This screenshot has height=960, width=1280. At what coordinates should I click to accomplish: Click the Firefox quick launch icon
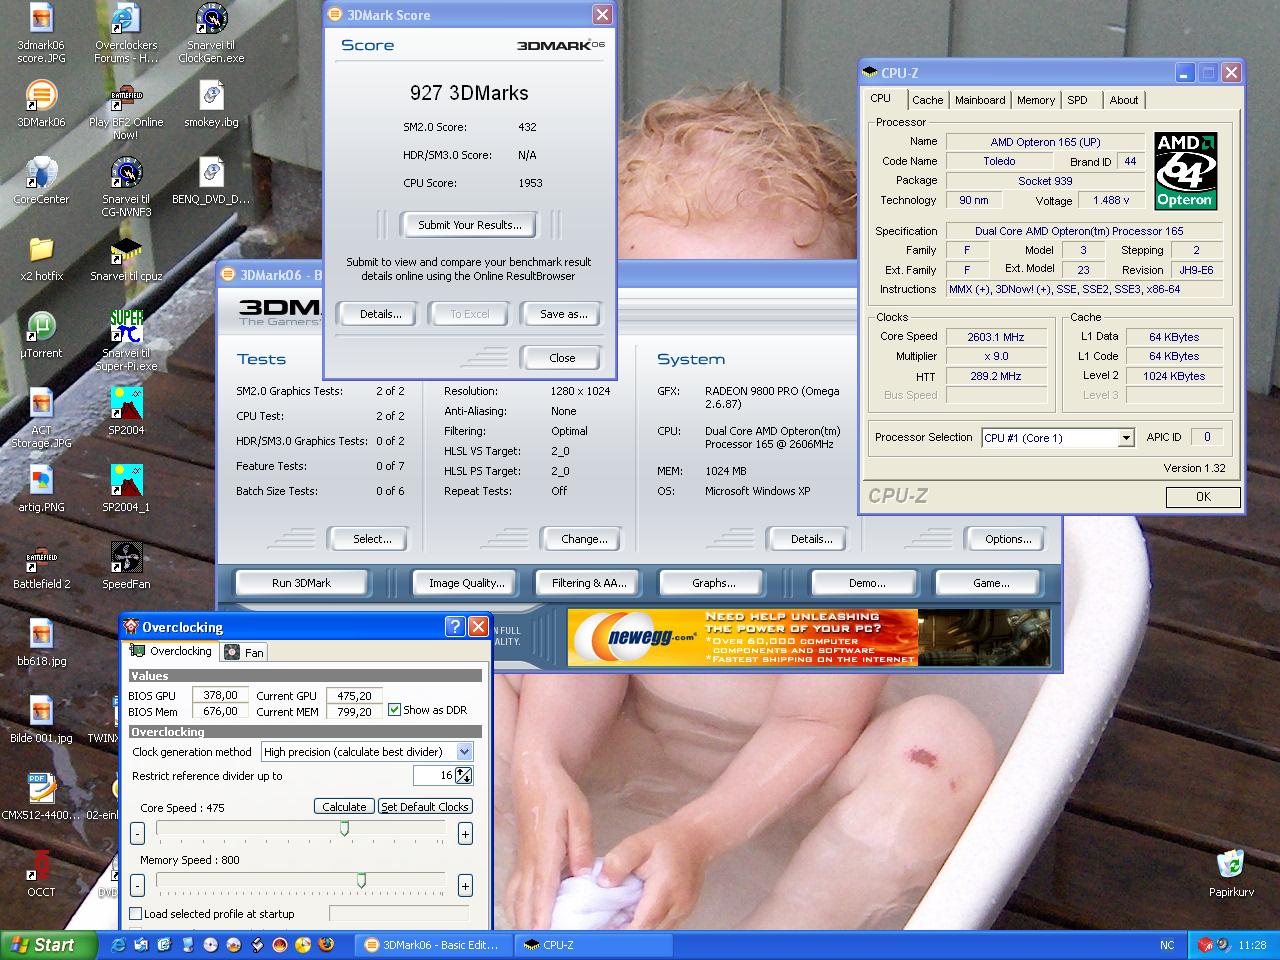coord(326,945)
